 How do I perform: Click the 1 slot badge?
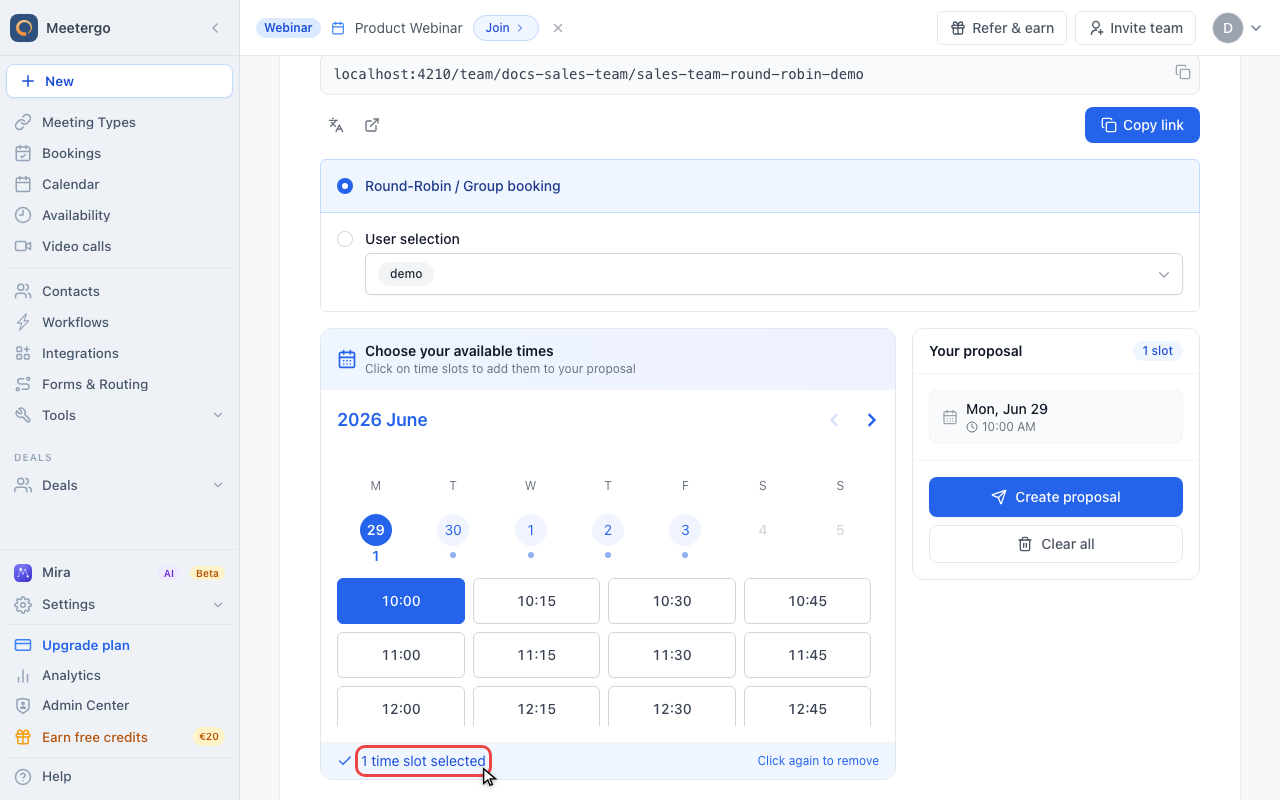[1158, 351]
